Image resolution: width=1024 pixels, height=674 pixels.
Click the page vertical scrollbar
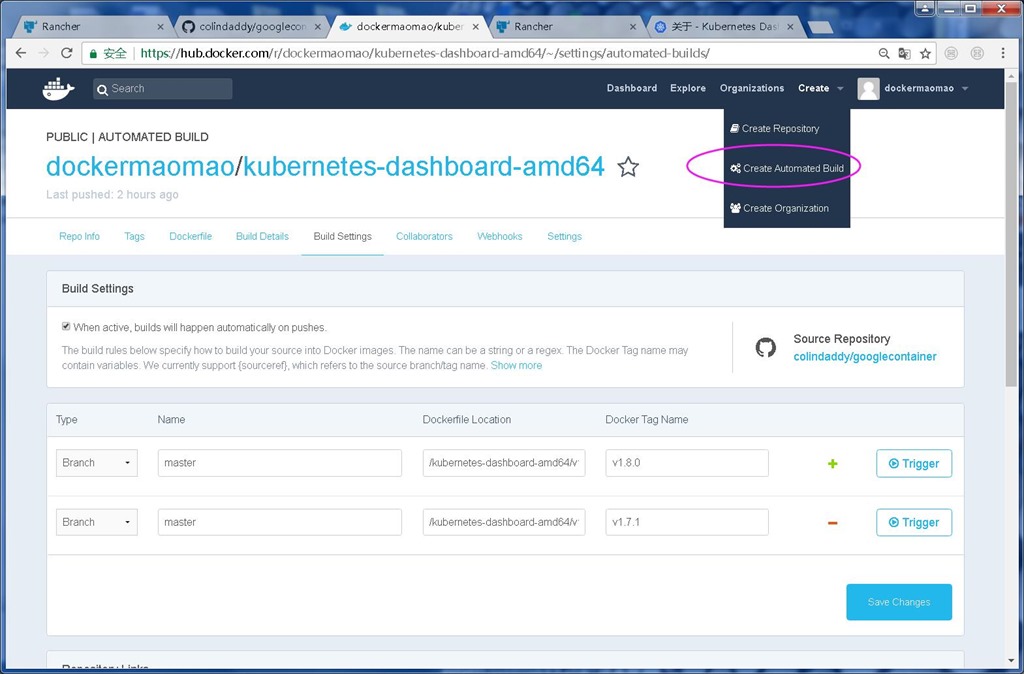[1012, 235]
